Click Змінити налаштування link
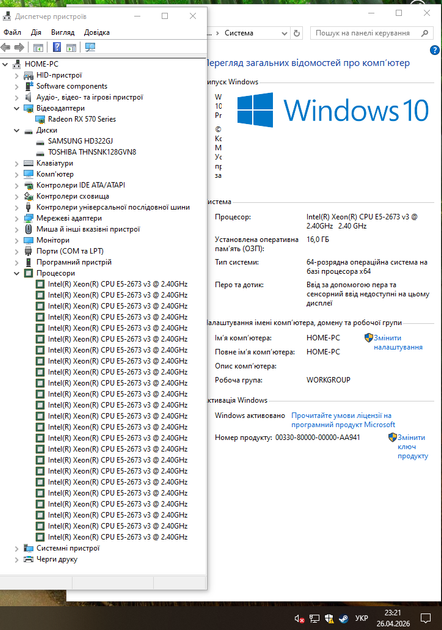442x630 pixels. 398,343
